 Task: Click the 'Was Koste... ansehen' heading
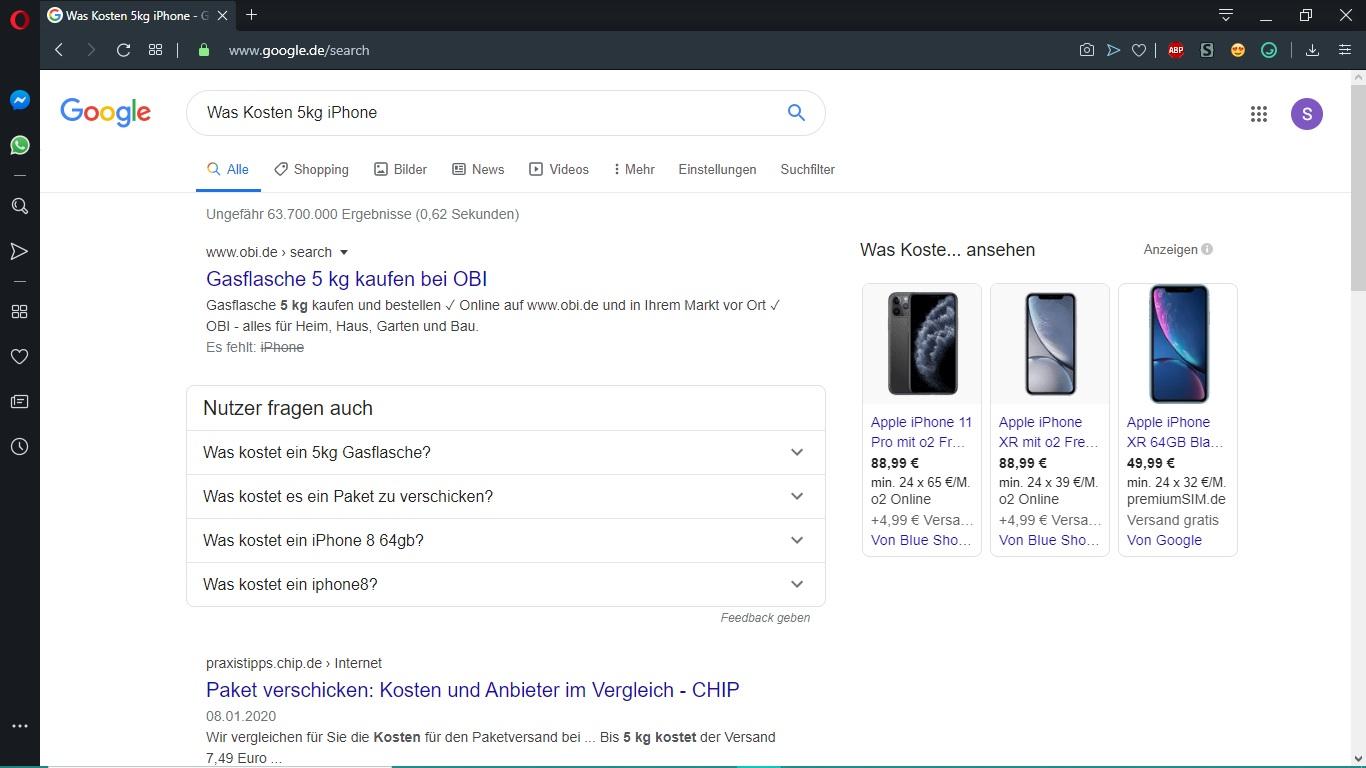pos(947,250)
